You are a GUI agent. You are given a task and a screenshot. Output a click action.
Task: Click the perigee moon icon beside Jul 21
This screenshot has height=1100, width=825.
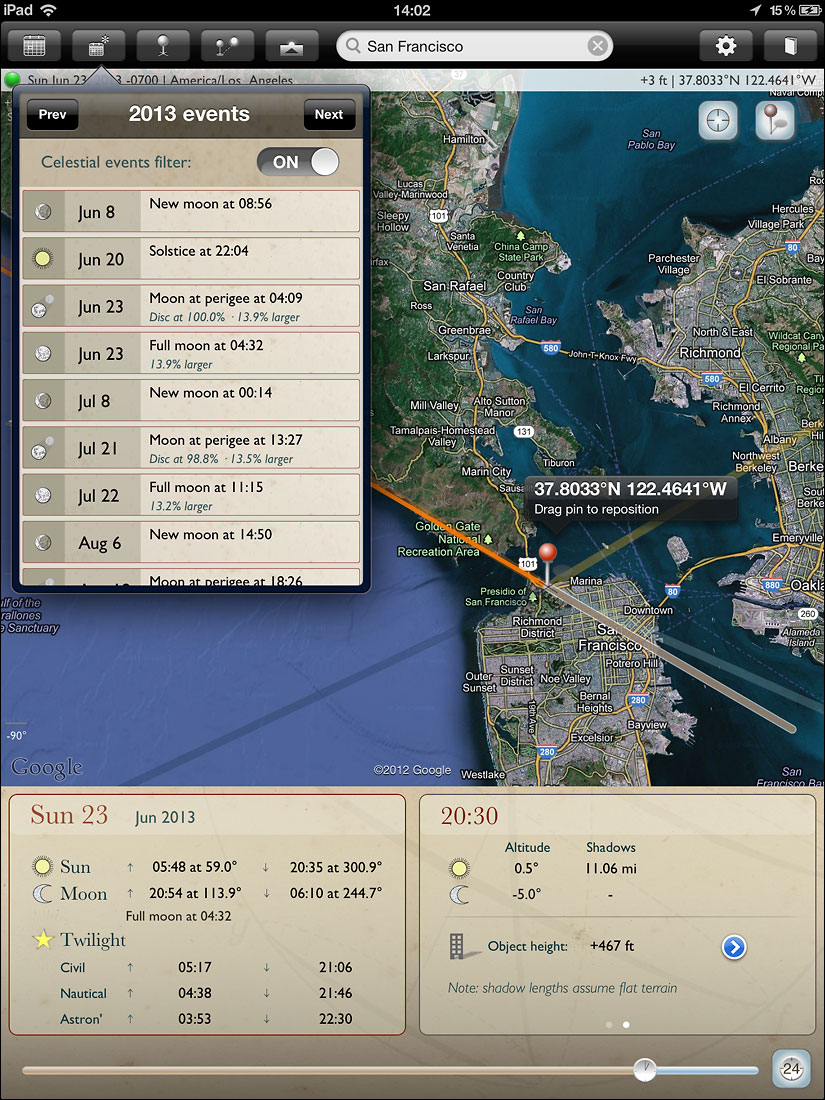tap(42, 448)
